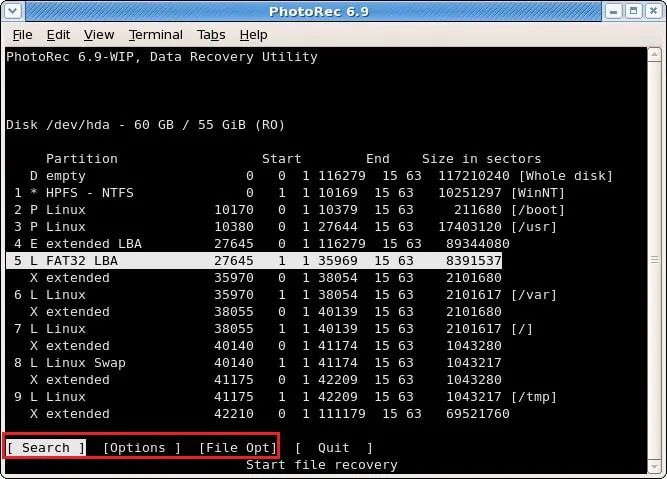
Task: Maximize the PhotoRec window
Action: pyautogui.click(x=633, y=11)
